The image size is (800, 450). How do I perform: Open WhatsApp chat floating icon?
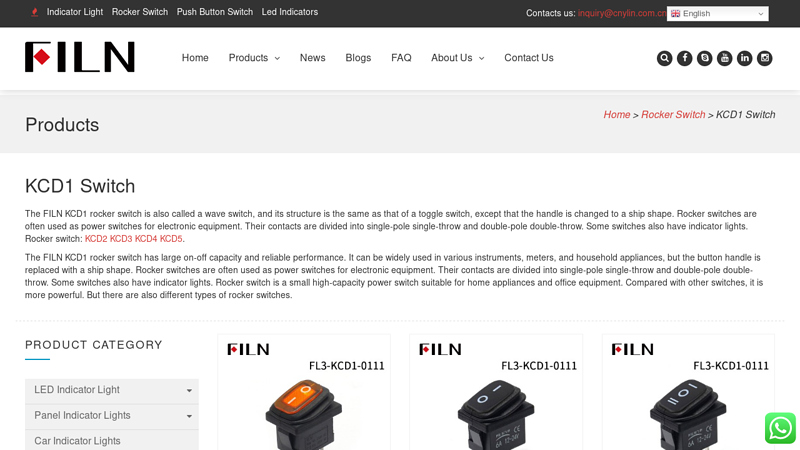[780, 428]
